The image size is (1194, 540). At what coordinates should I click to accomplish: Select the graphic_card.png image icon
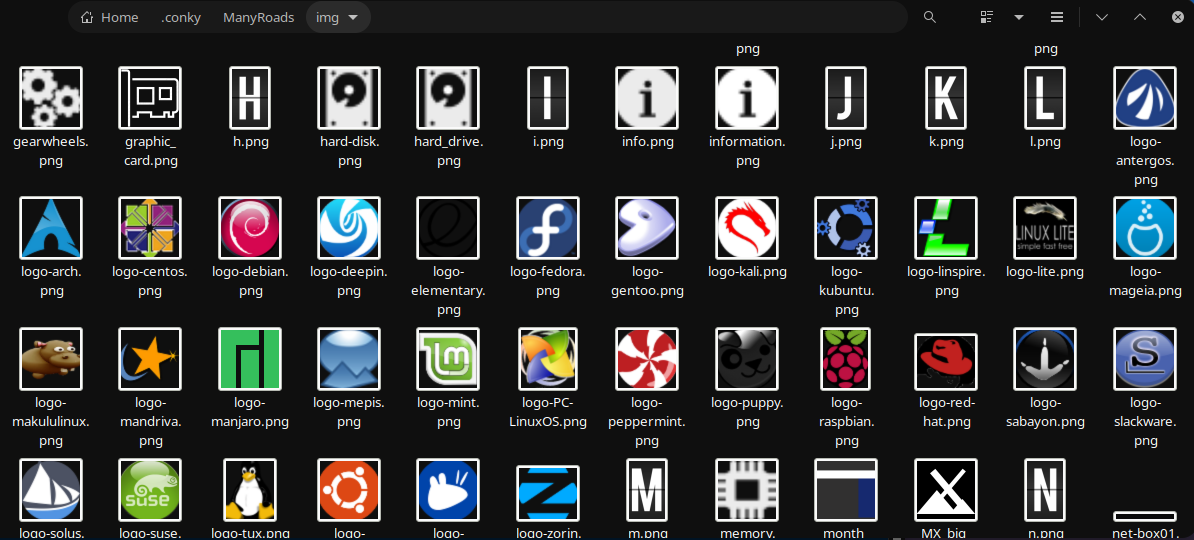click(150, 97)
